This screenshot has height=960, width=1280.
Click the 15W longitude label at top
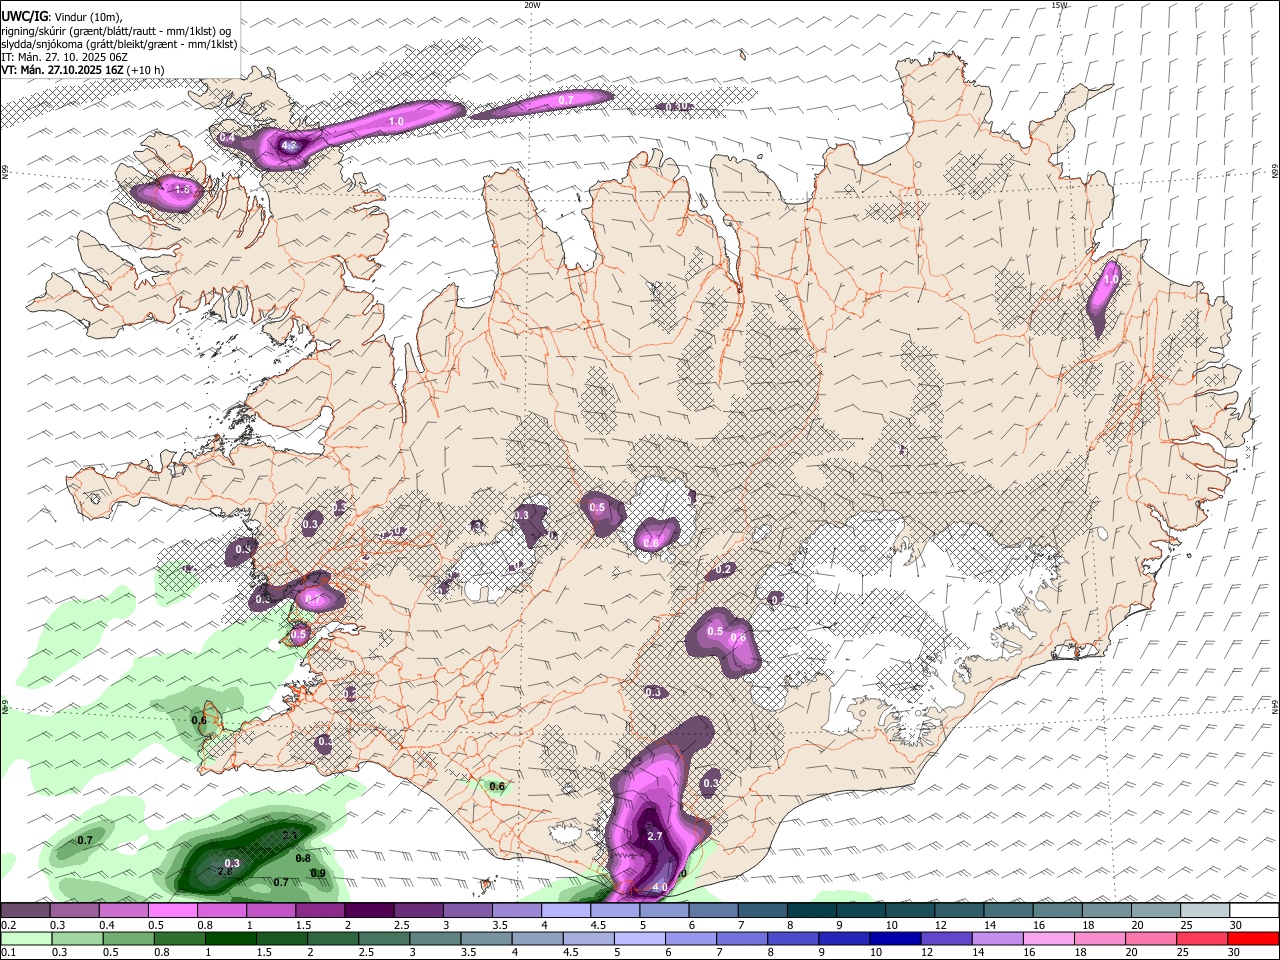tap(1059, 5)
